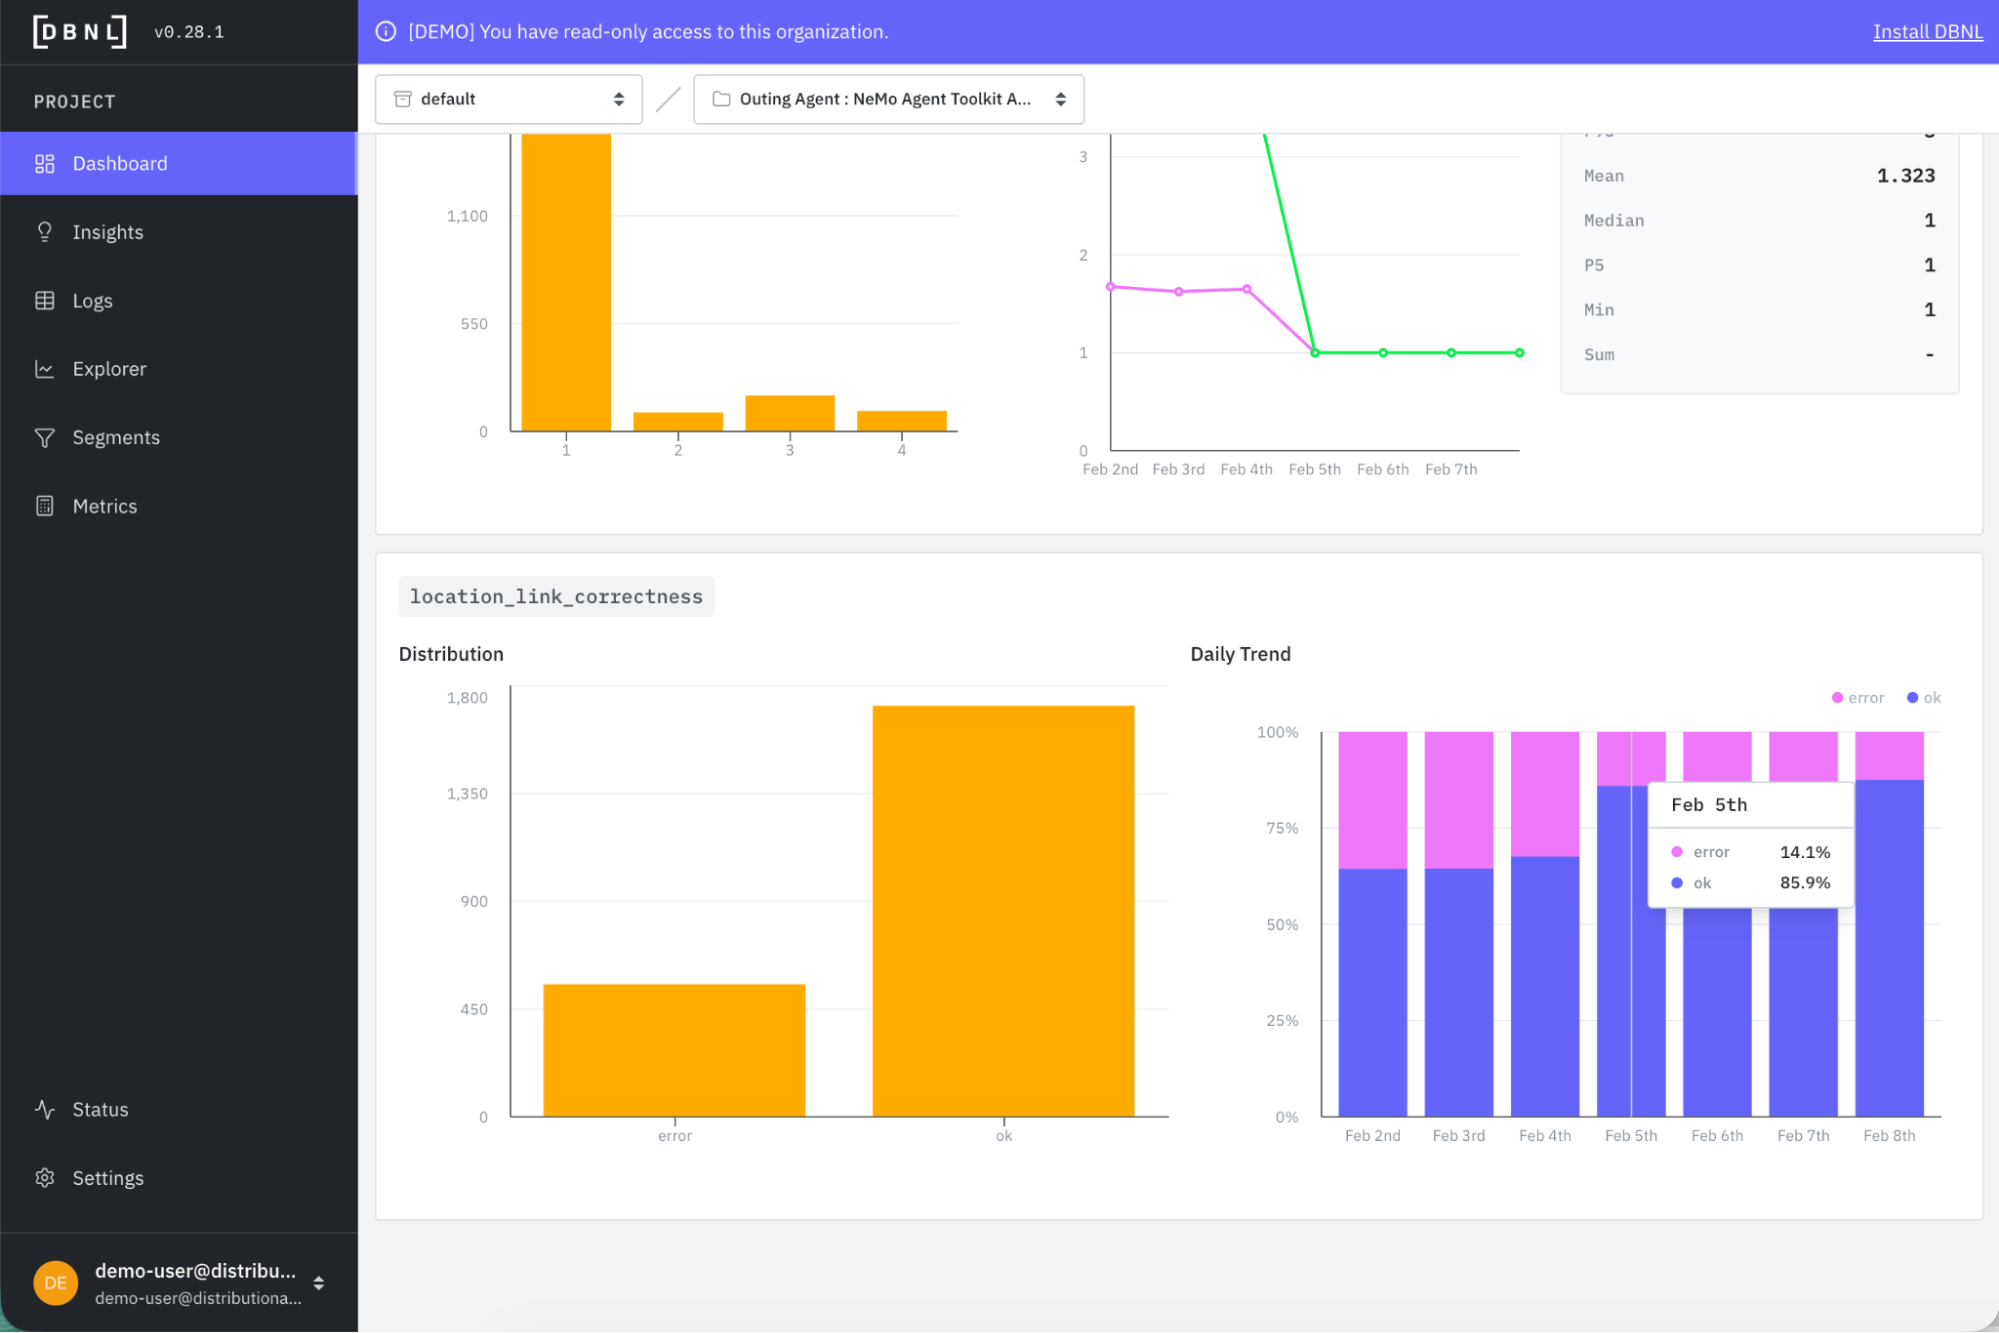Click the Dashboard grid icon
The height and width of the screenshot is (1333, 1999).
[x=44, y=163]
